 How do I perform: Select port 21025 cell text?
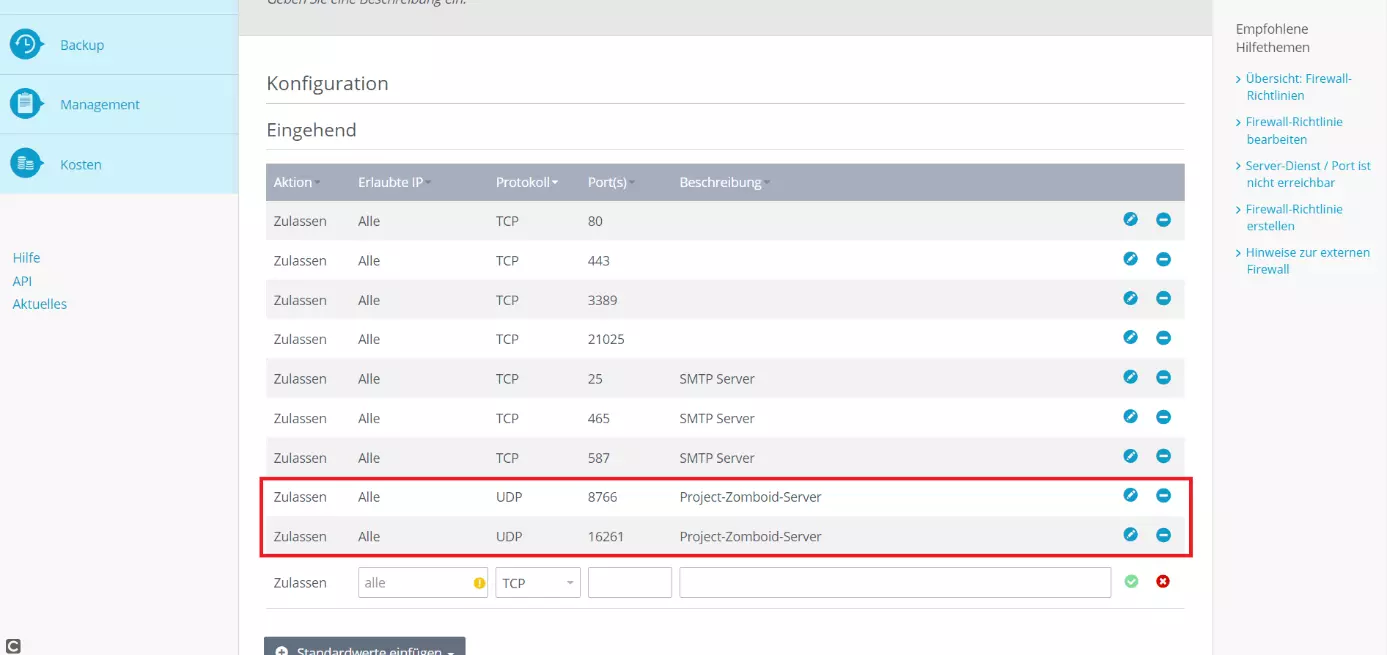pos(606,339)
